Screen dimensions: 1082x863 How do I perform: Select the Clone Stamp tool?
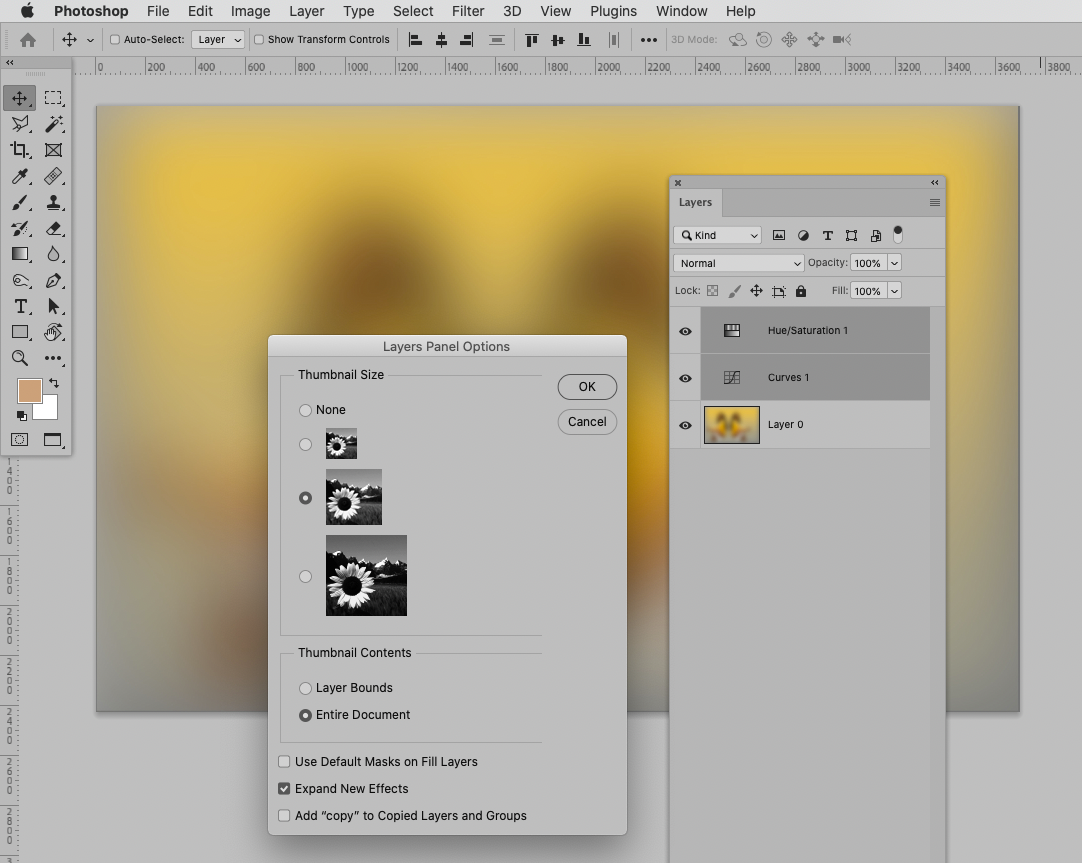[54, 202]
